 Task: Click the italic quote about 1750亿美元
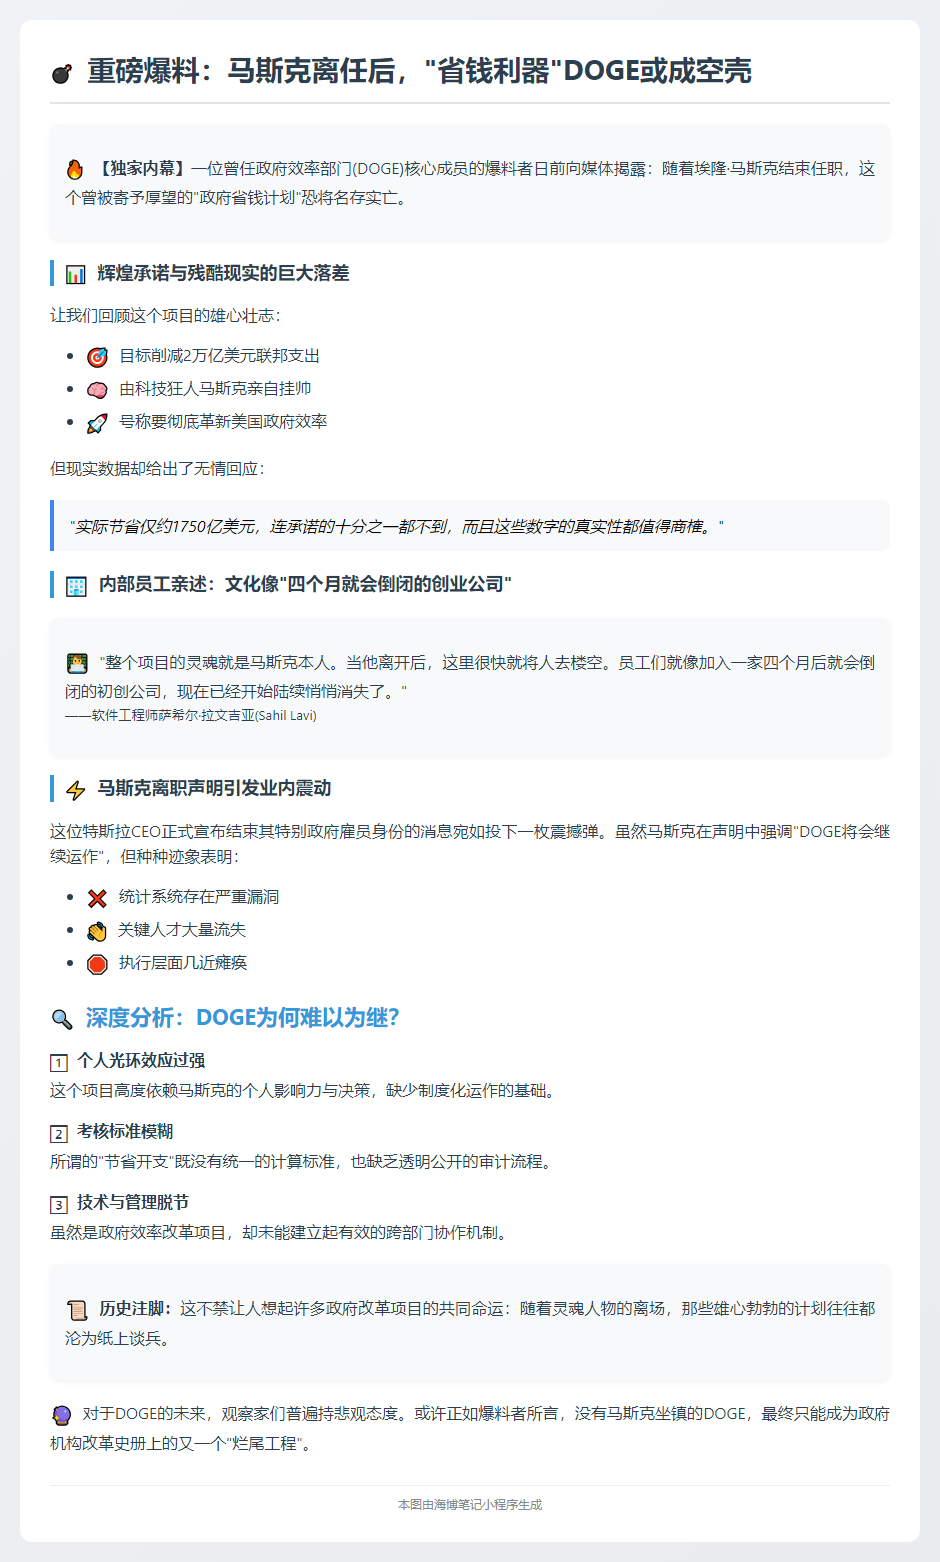coord(396,526)
